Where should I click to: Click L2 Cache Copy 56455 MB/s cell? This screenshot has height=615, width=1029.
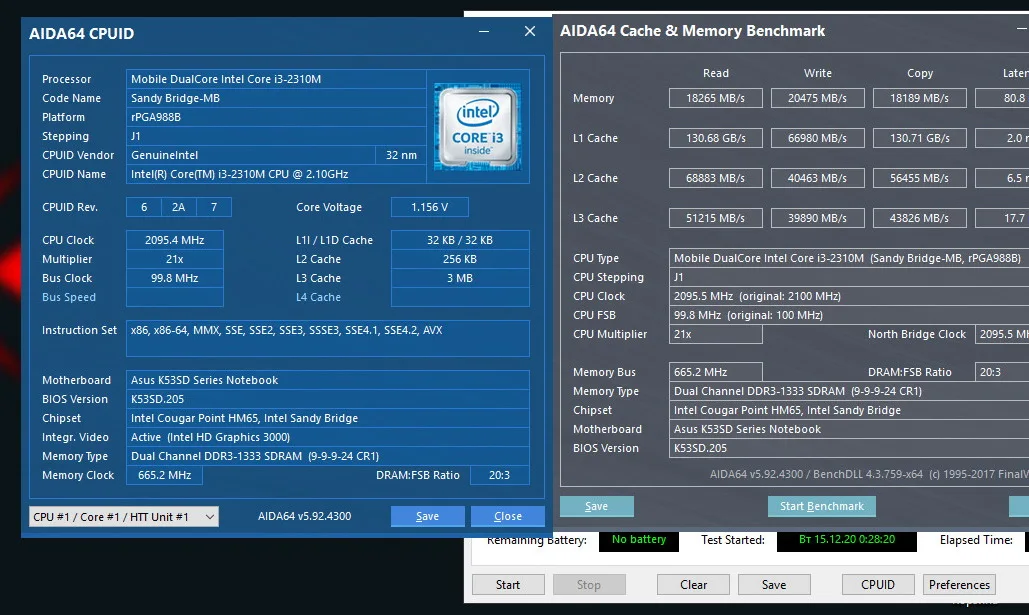[919, 178]
